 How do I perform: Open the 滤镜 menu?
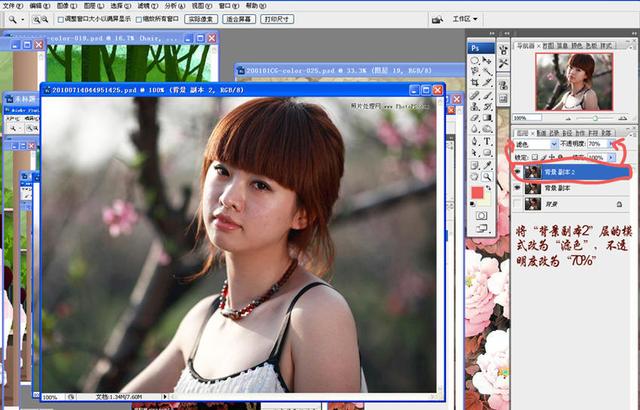(x=147, y=6)
